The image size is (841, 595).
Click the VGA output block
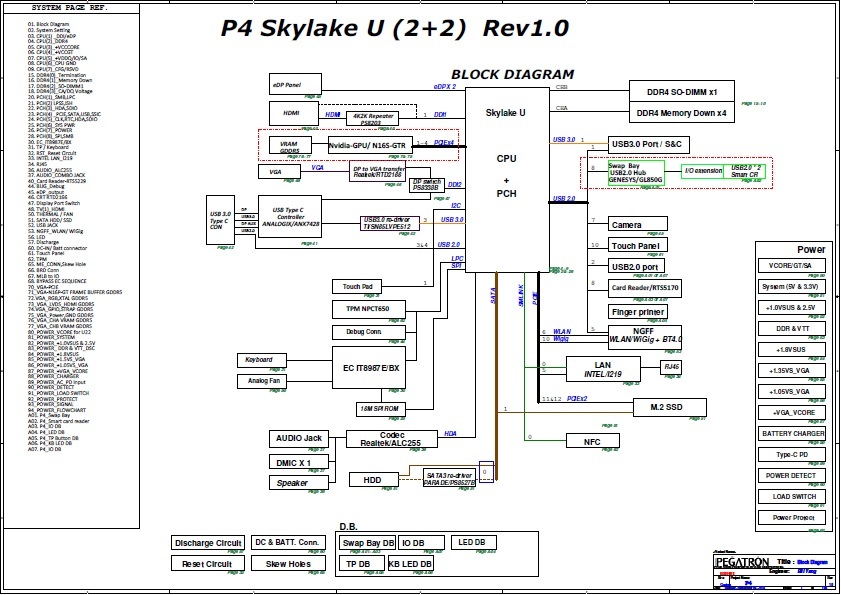(279, 172)
